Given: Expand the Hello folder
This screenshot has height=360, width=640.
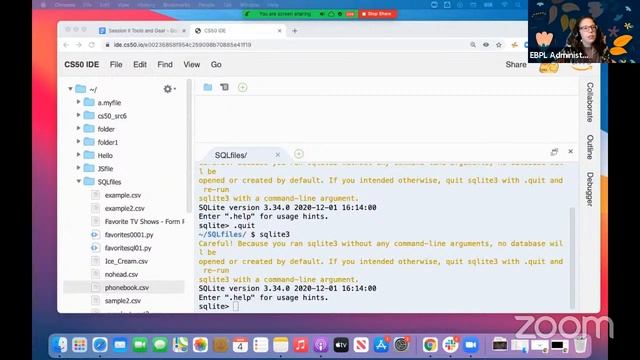Looking at the screenshot, I should [x=78, y=155].
